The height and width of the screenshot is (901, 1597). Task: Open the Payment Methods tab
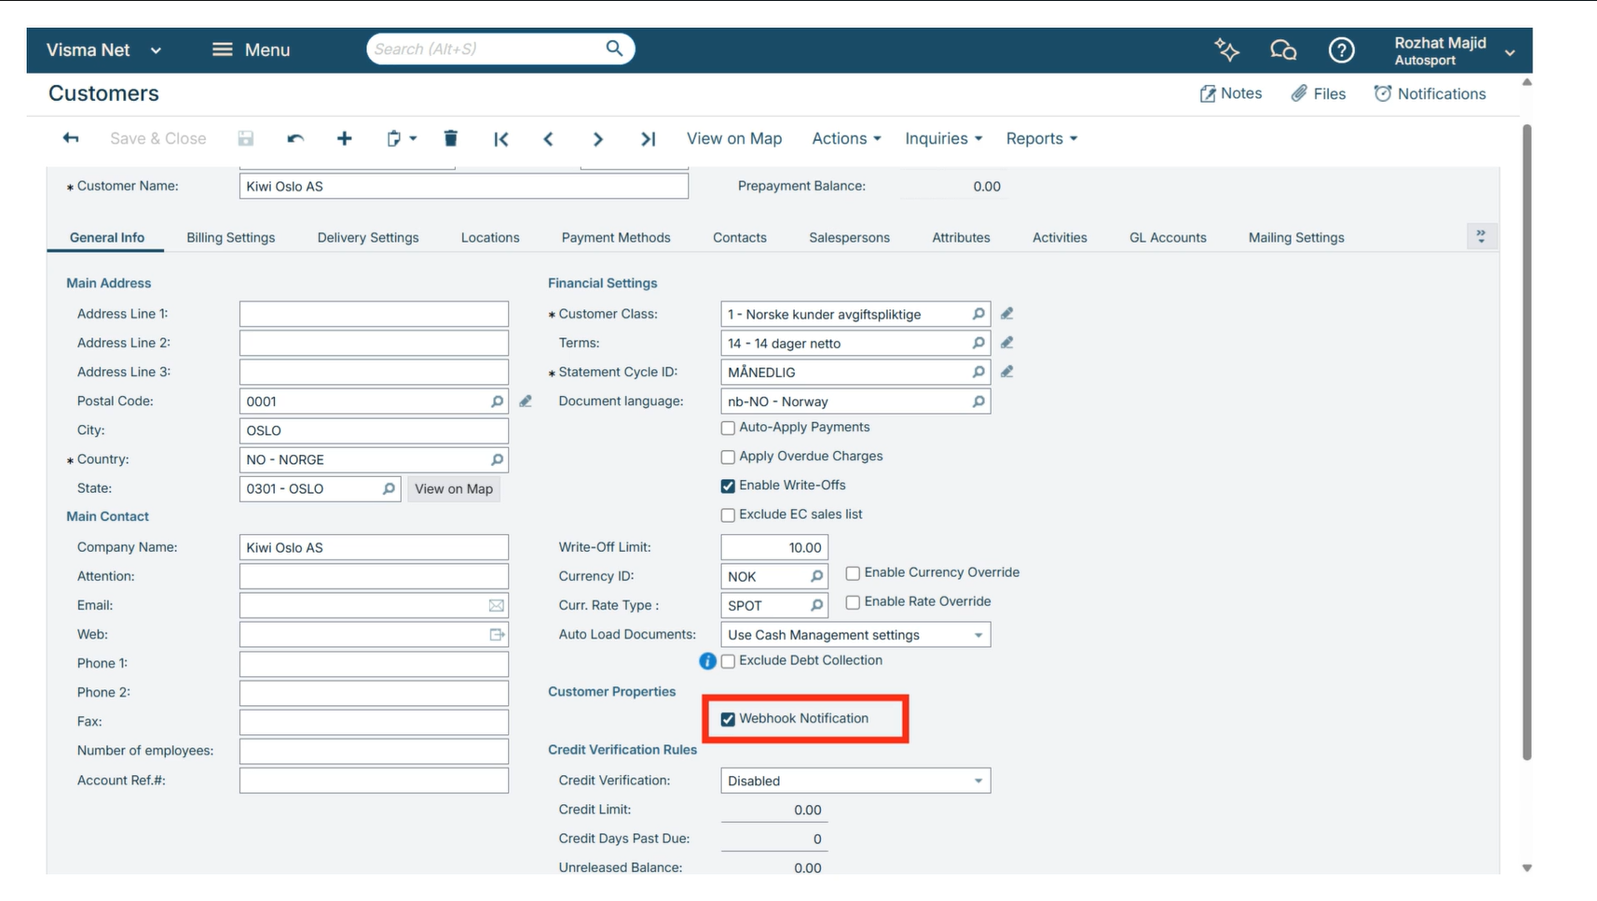616,238
